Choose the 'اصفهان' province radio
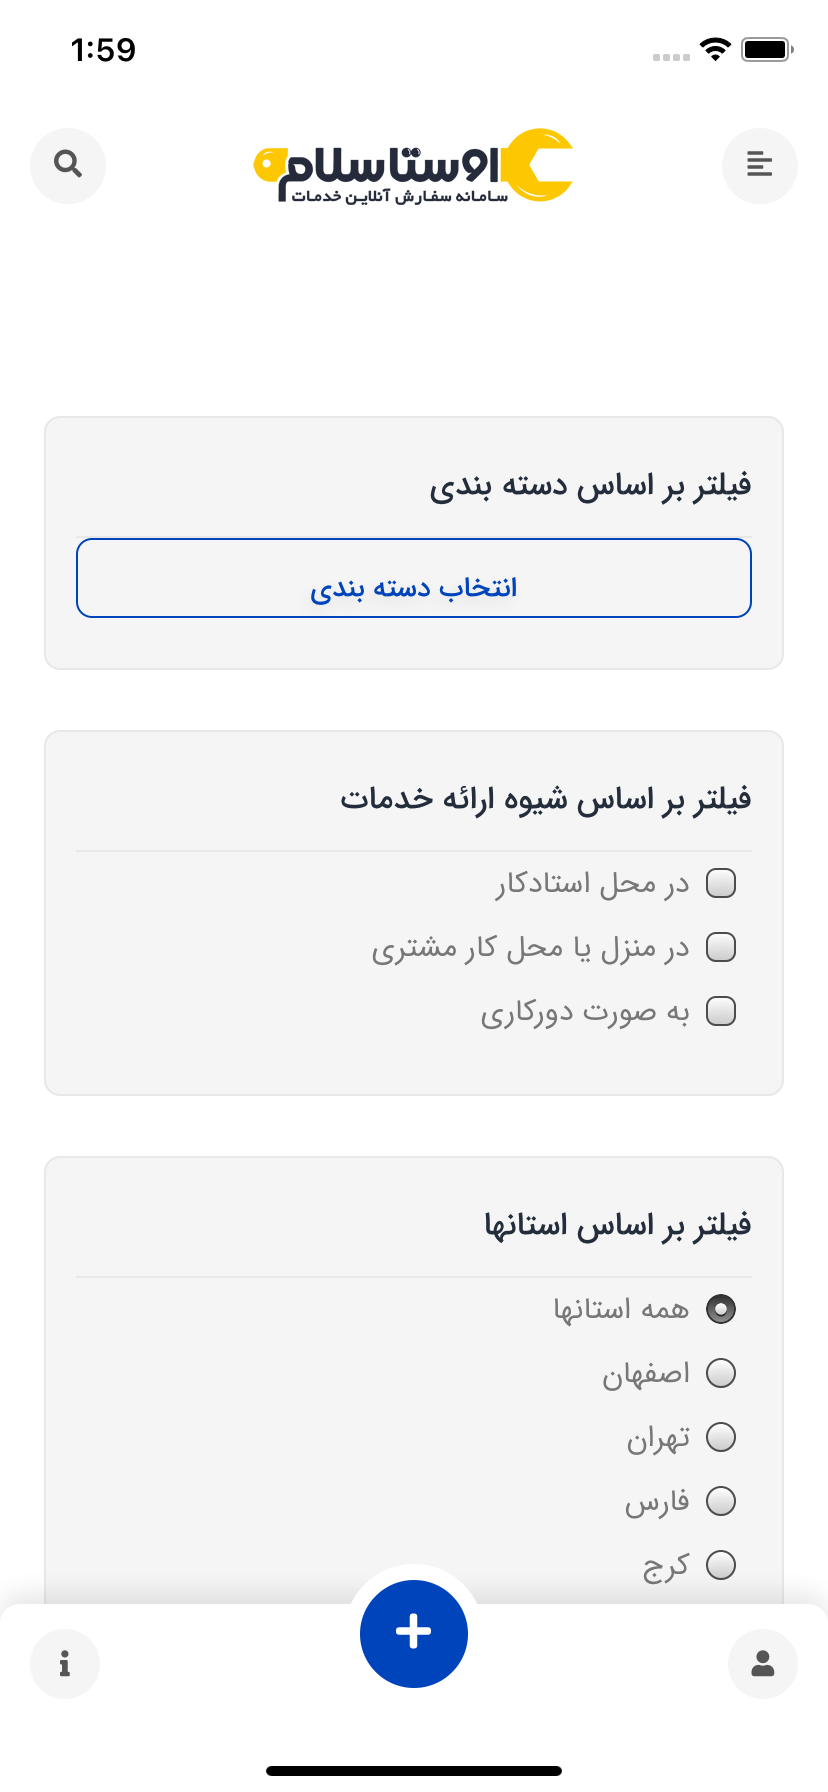Screen dimensions: 828x1792 pyautogui.click(x=721, y=1373)
